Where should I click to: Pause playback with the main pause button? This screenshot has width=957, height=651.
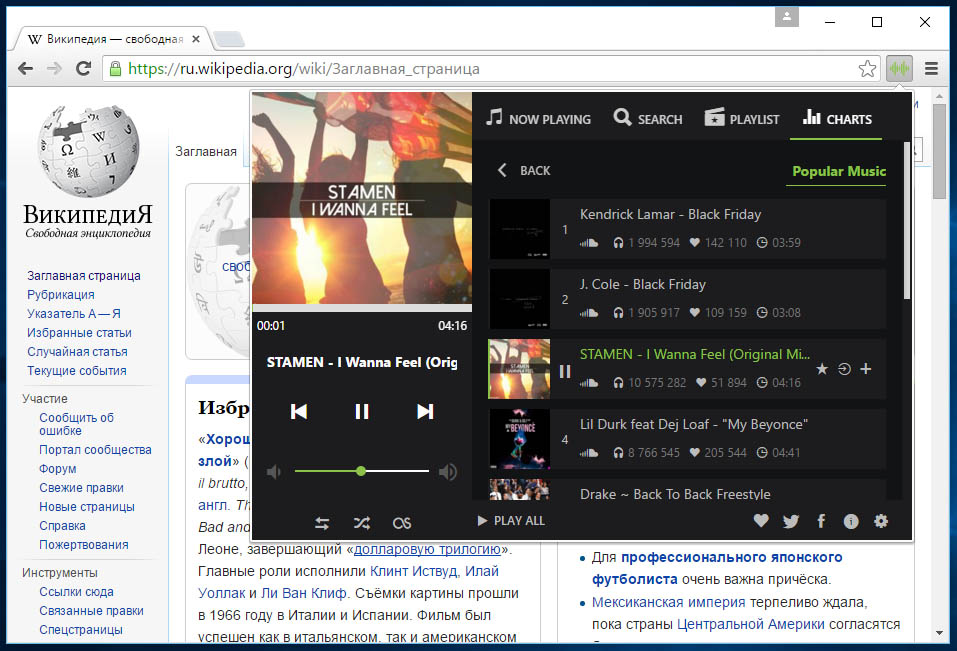(x=362, y=412)
